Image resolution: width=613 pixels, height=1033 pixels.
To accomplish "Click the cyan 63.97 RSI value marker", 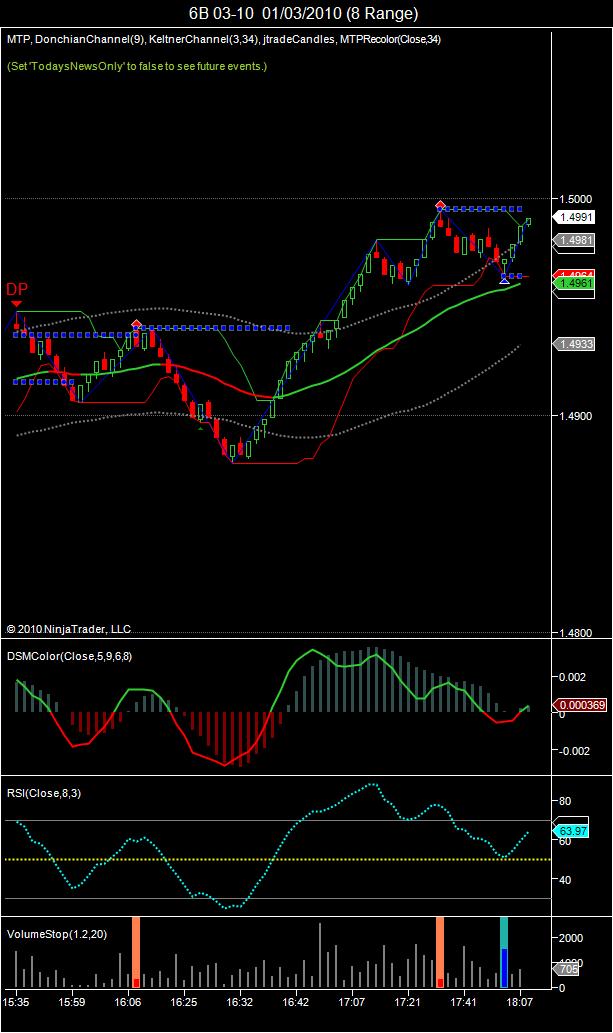I will pyautogui.click(x=573, y=831).
